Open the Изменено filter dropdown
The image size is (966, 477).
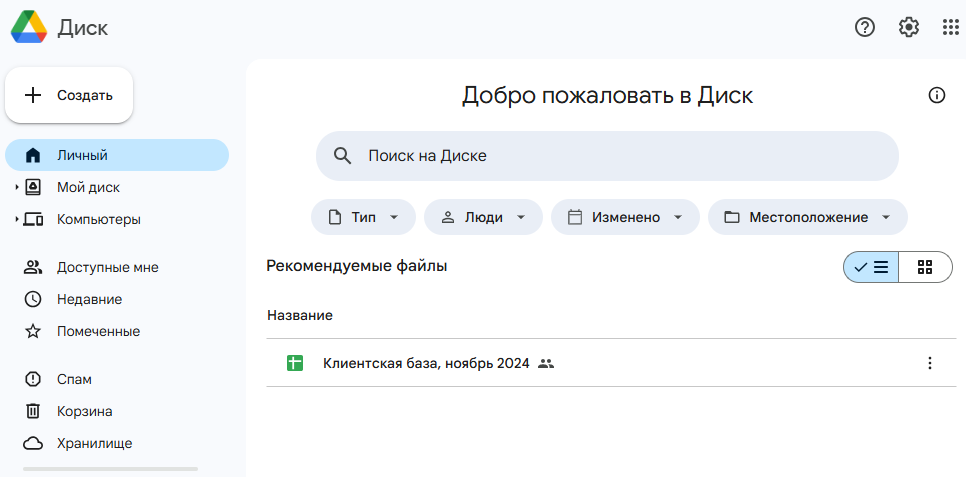625,217
